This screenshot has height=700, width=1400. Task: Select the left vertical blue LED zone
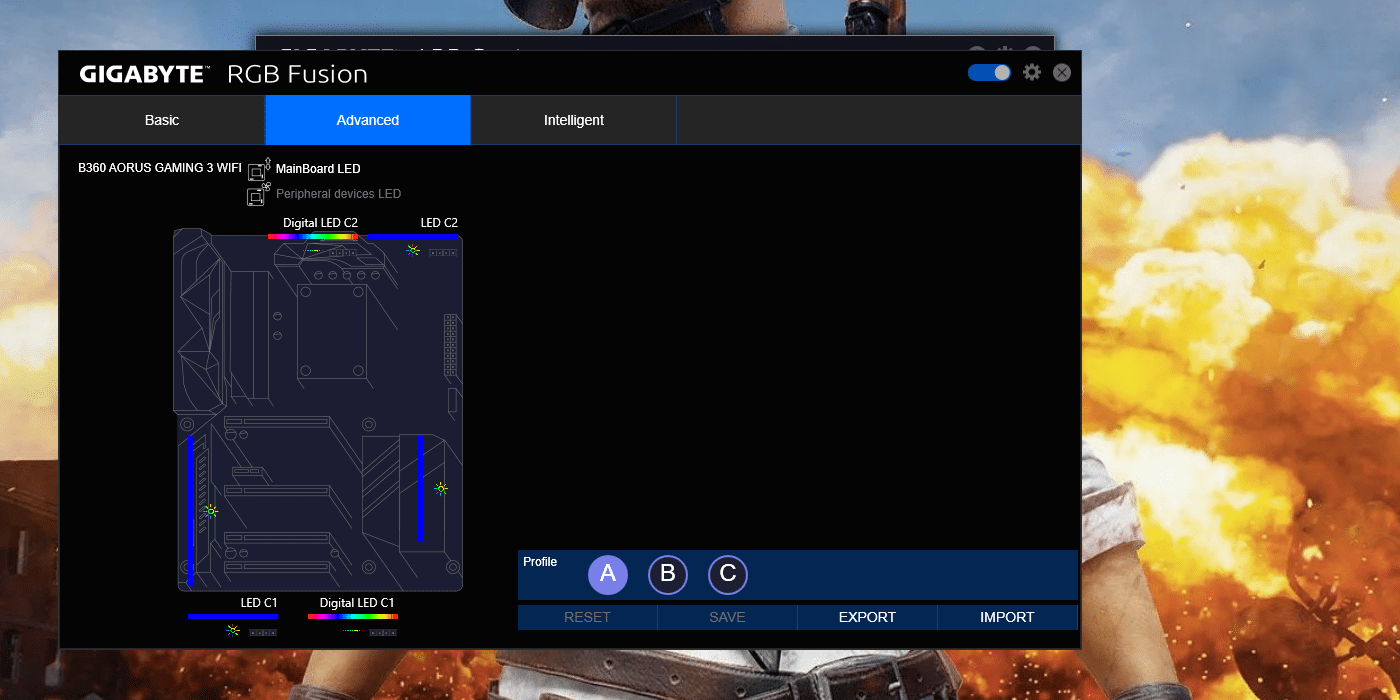[x=191, y=510]
